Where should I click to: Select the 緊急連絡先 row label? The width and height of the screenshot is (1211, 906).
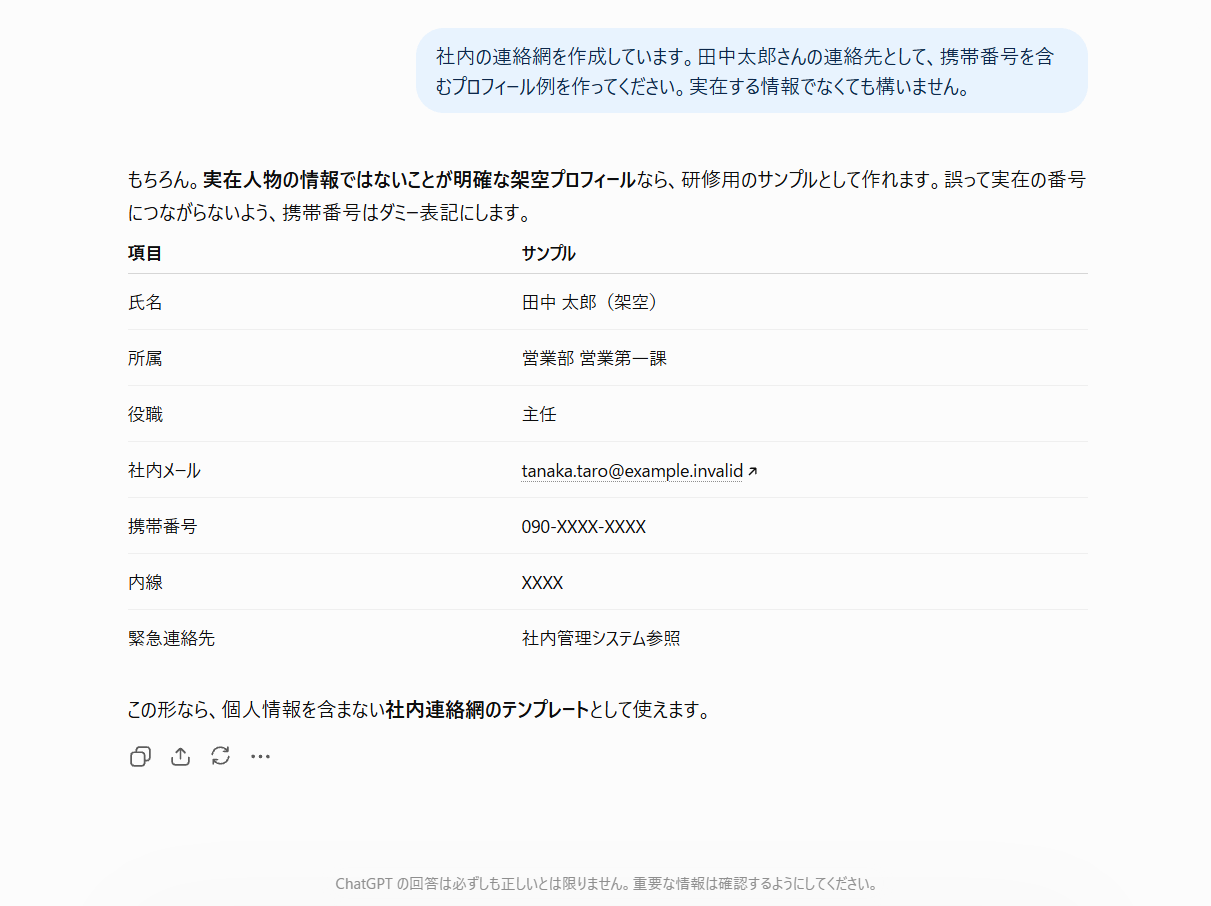pyautogui.click(x=171, y=639)
